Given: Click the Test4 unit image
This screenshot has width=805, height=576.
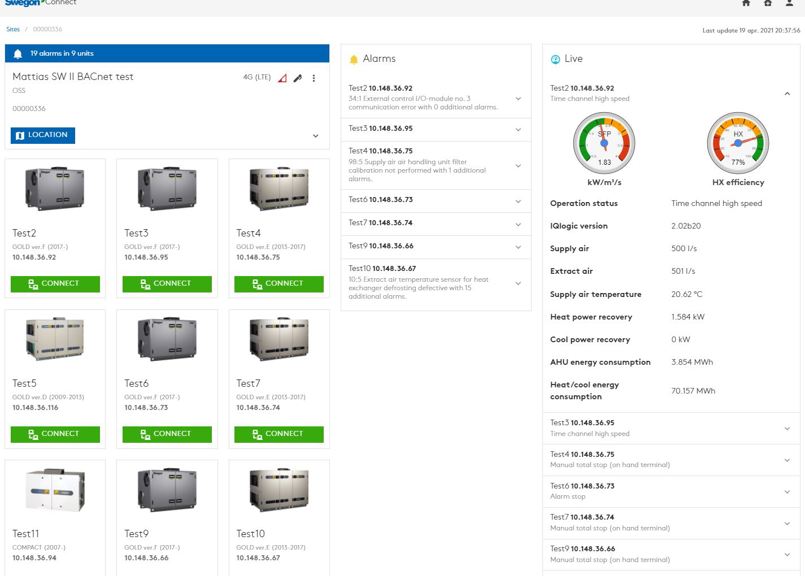Looking at the screenshot, I should click(x=279, y=188).
